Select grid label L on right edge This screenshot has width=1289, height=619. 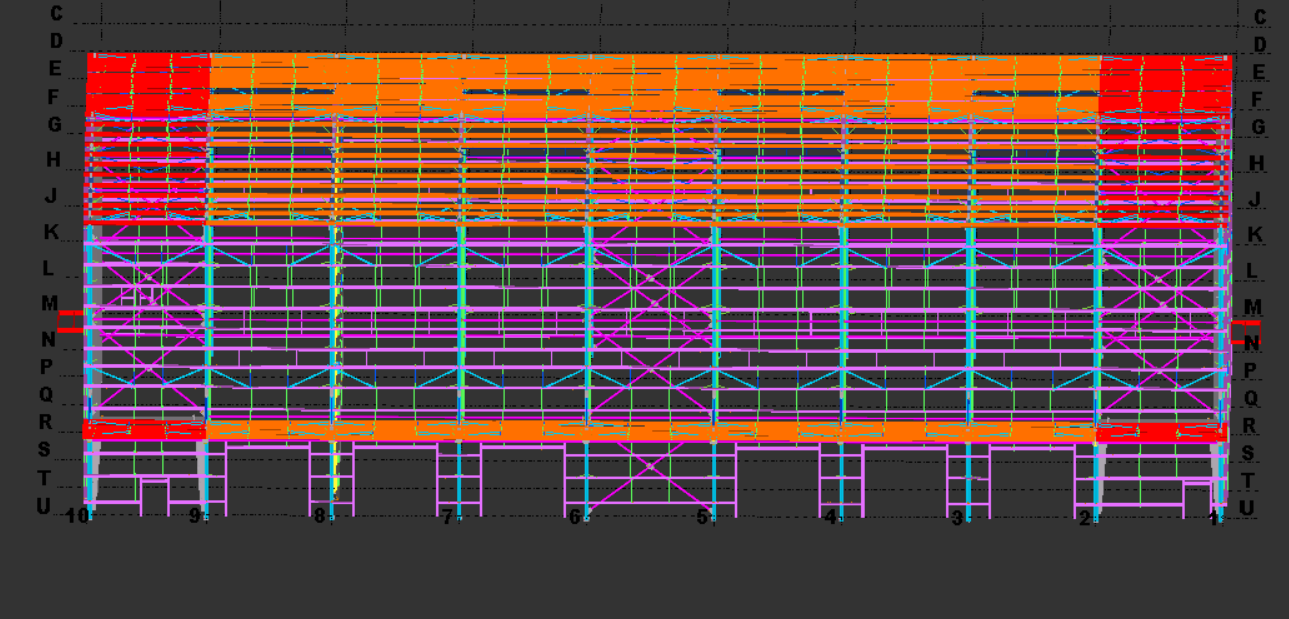point(1253,271)
